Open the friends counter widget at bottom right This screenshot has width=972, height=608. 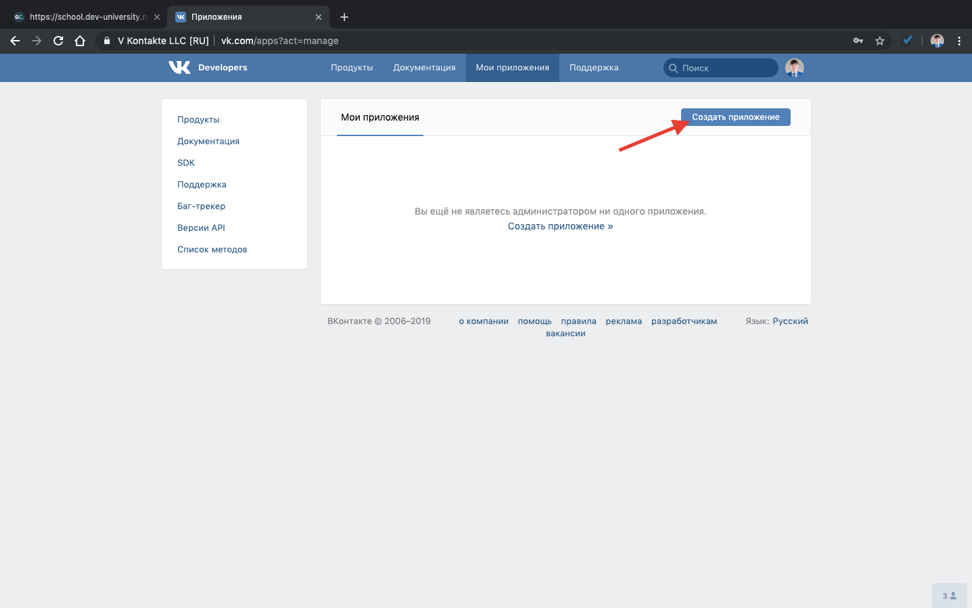click(949, 596)
